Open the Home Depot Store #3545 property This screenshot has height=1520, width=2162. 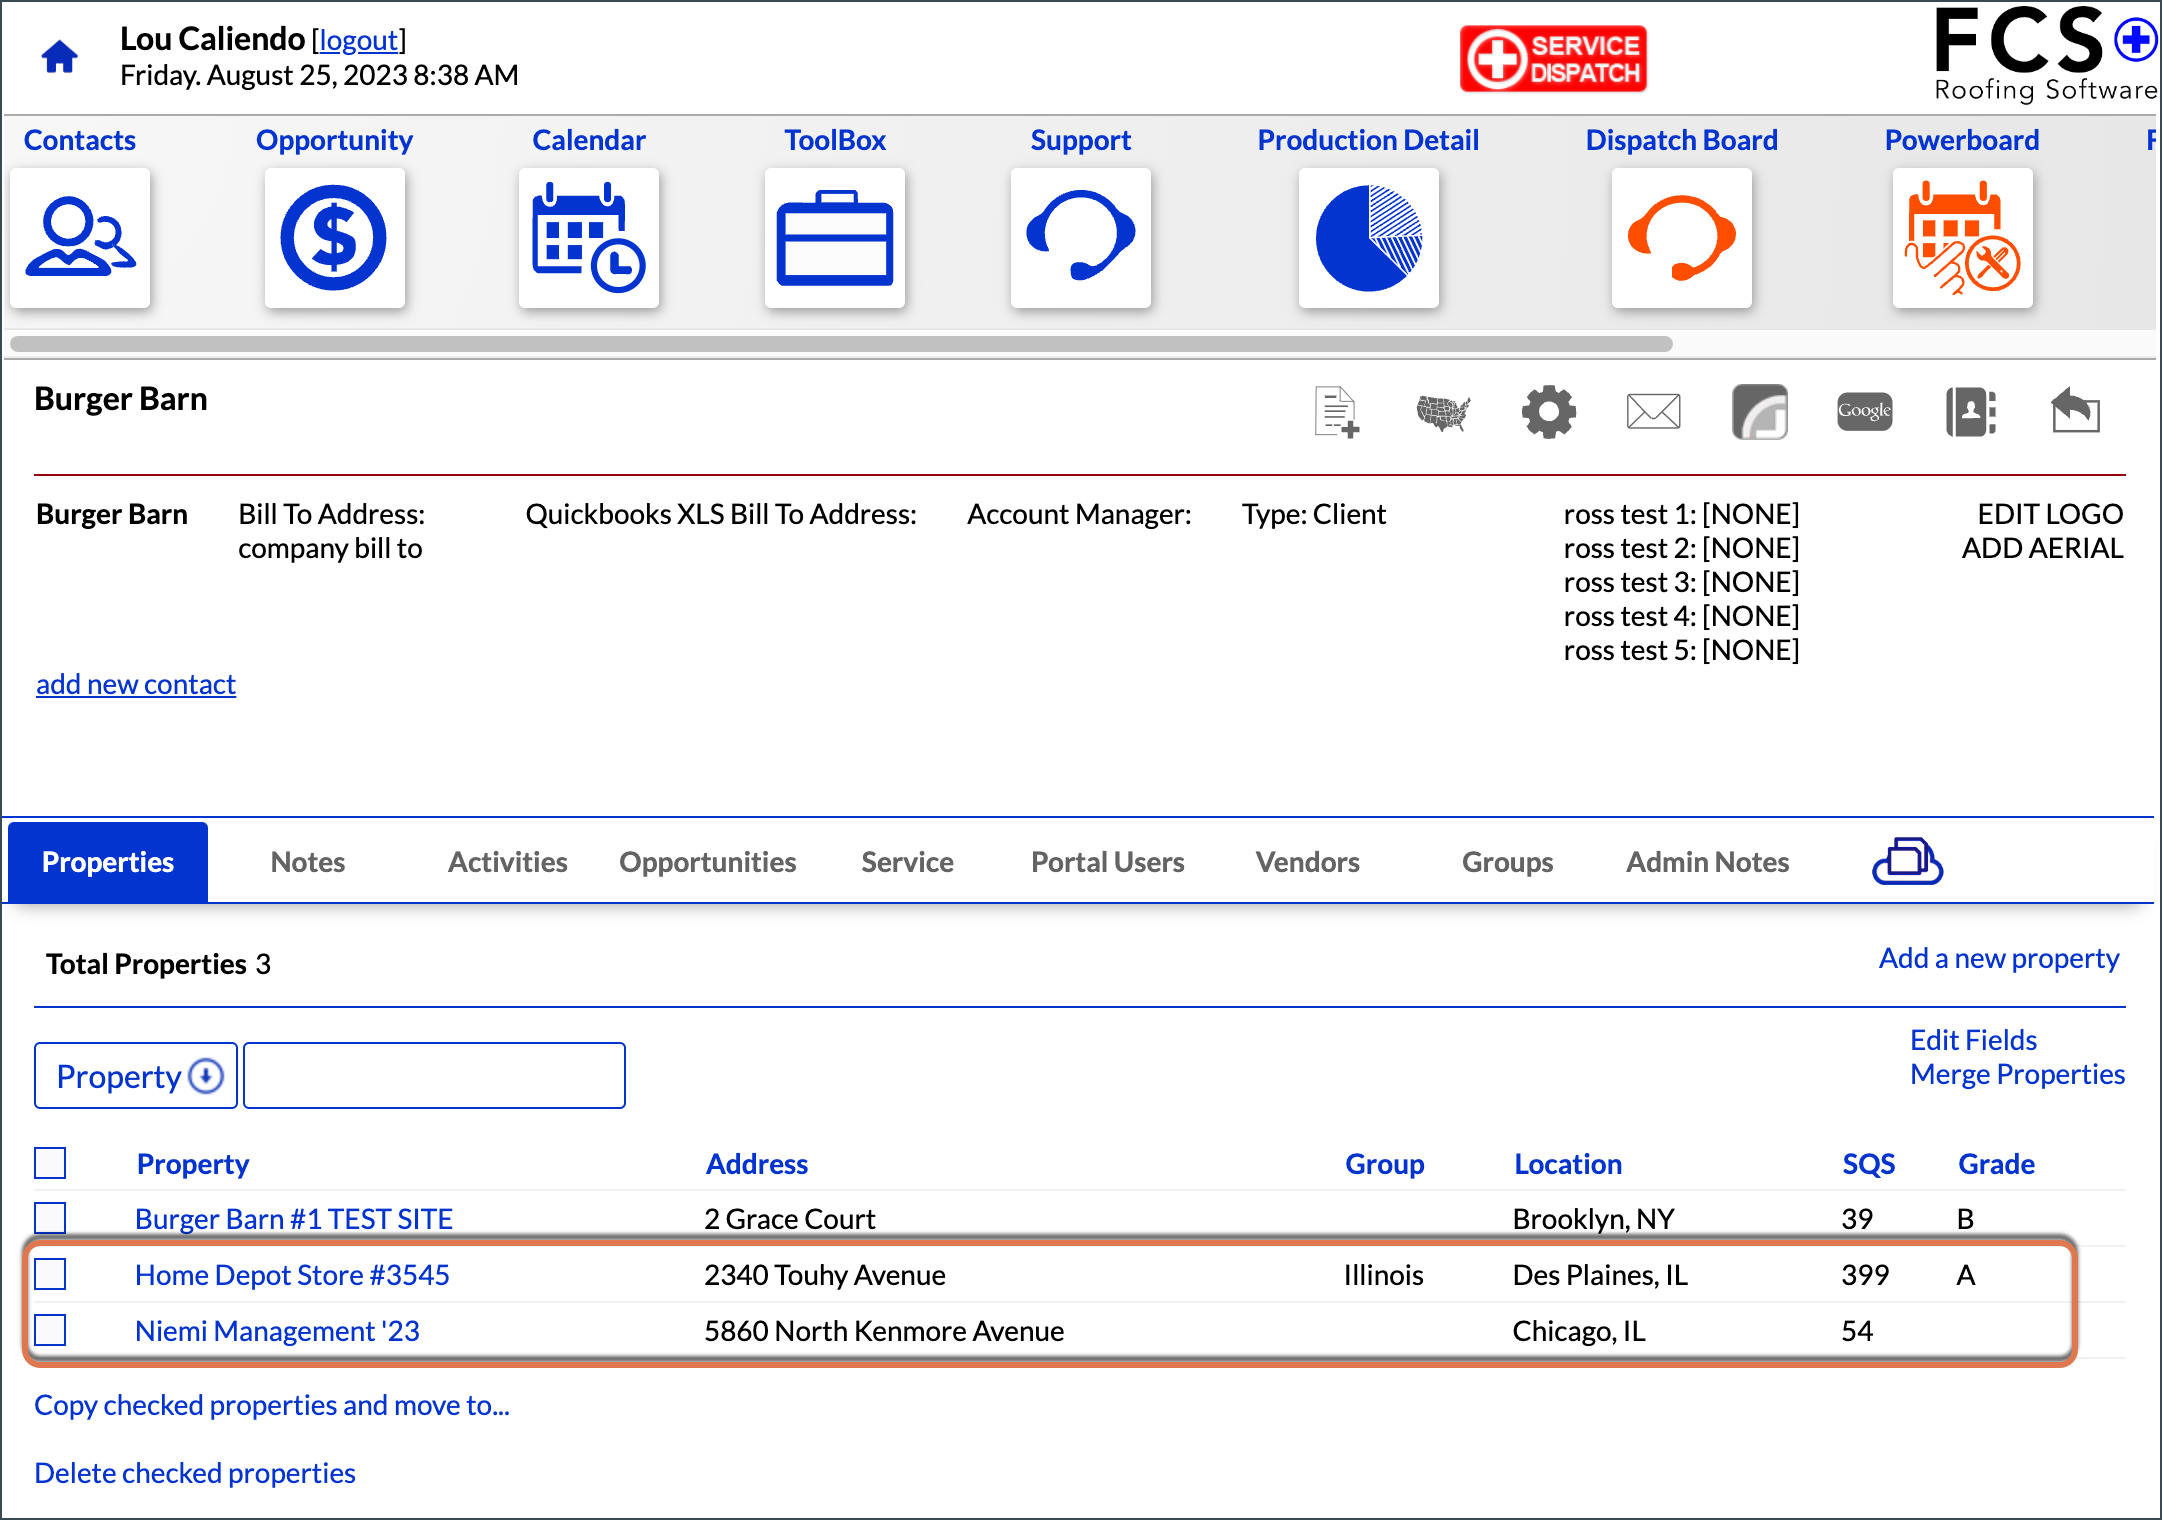pos(292,1275)
